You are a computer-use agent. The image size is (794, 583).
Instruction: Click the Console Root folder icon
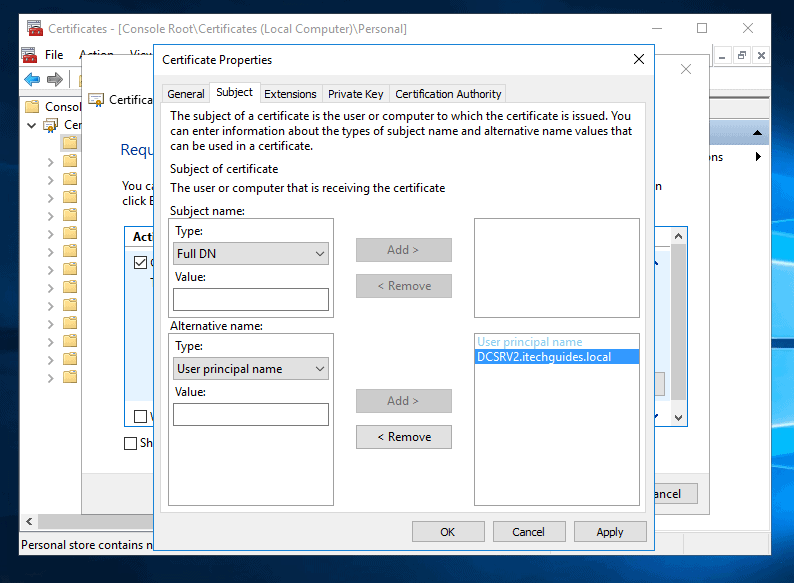click(x=32, y=106)
